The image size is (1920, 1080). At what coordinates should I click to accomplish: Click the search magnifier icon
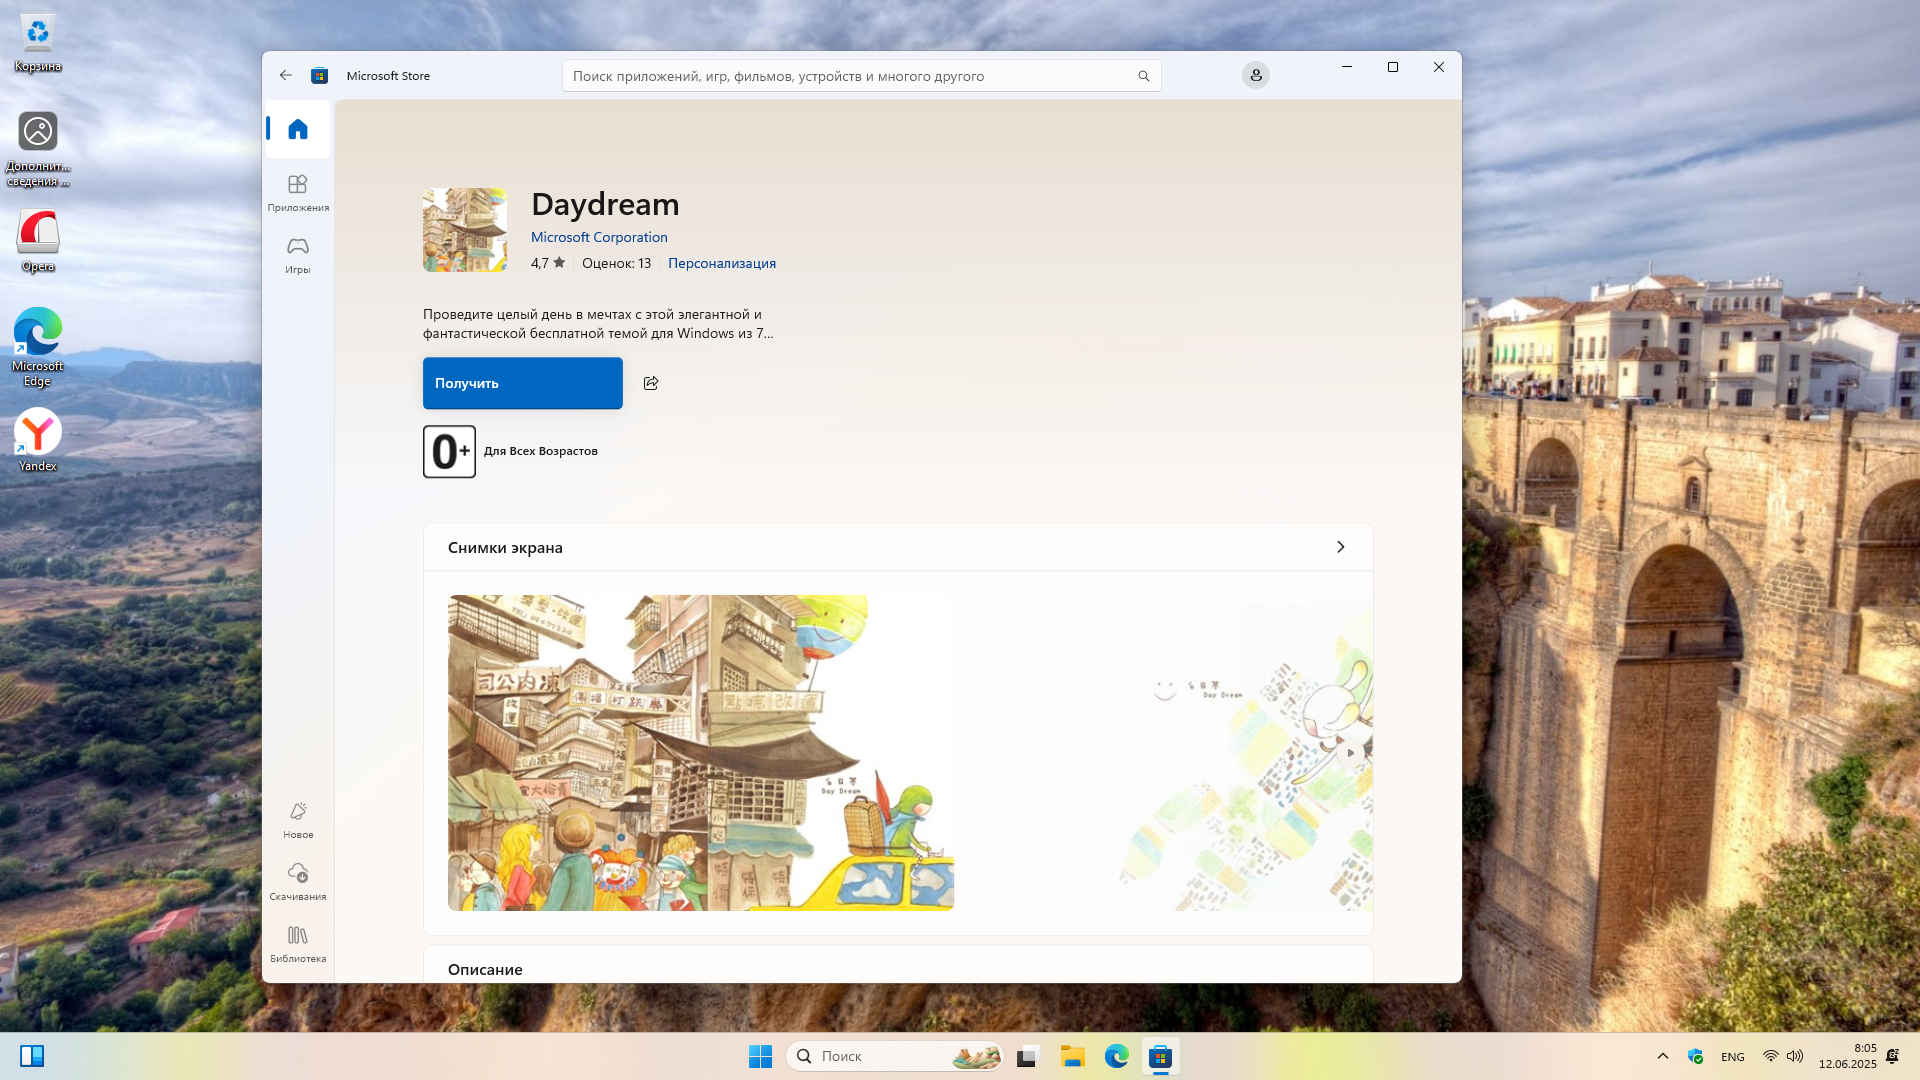click(1143, 76)
